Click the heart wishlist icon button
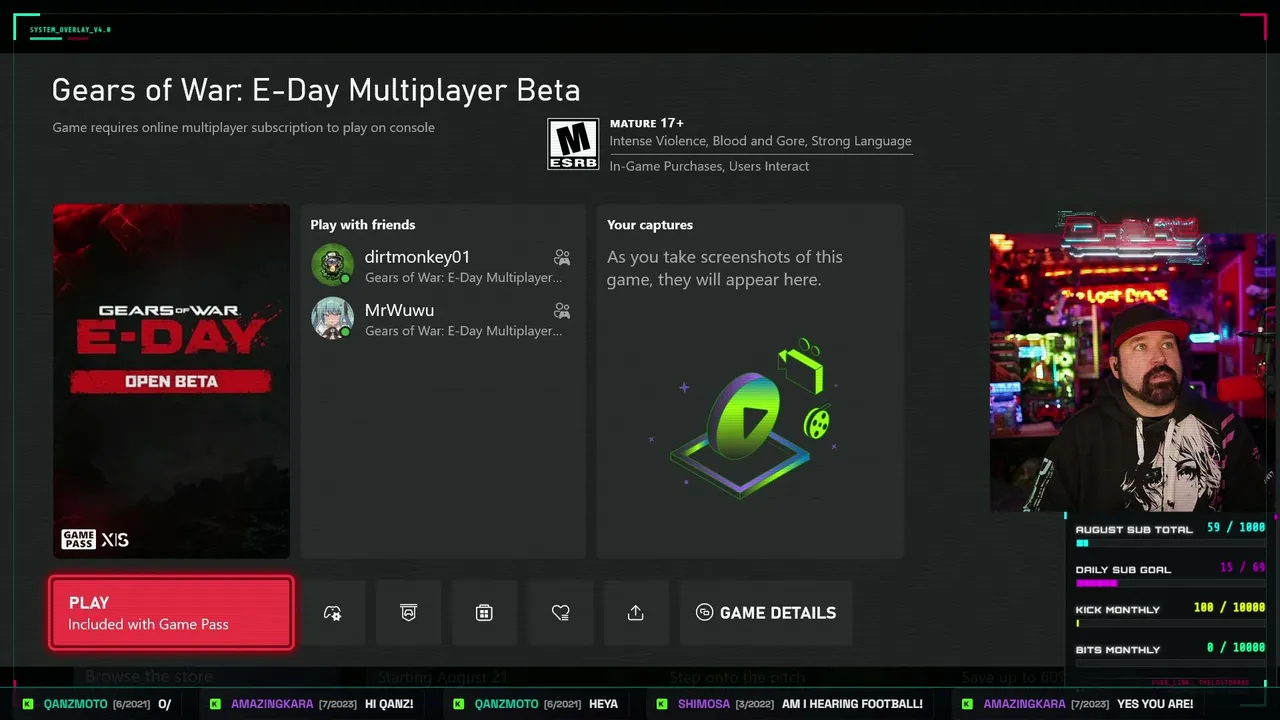This screenshot has width=1280, height=720. [x=560, y=613]
